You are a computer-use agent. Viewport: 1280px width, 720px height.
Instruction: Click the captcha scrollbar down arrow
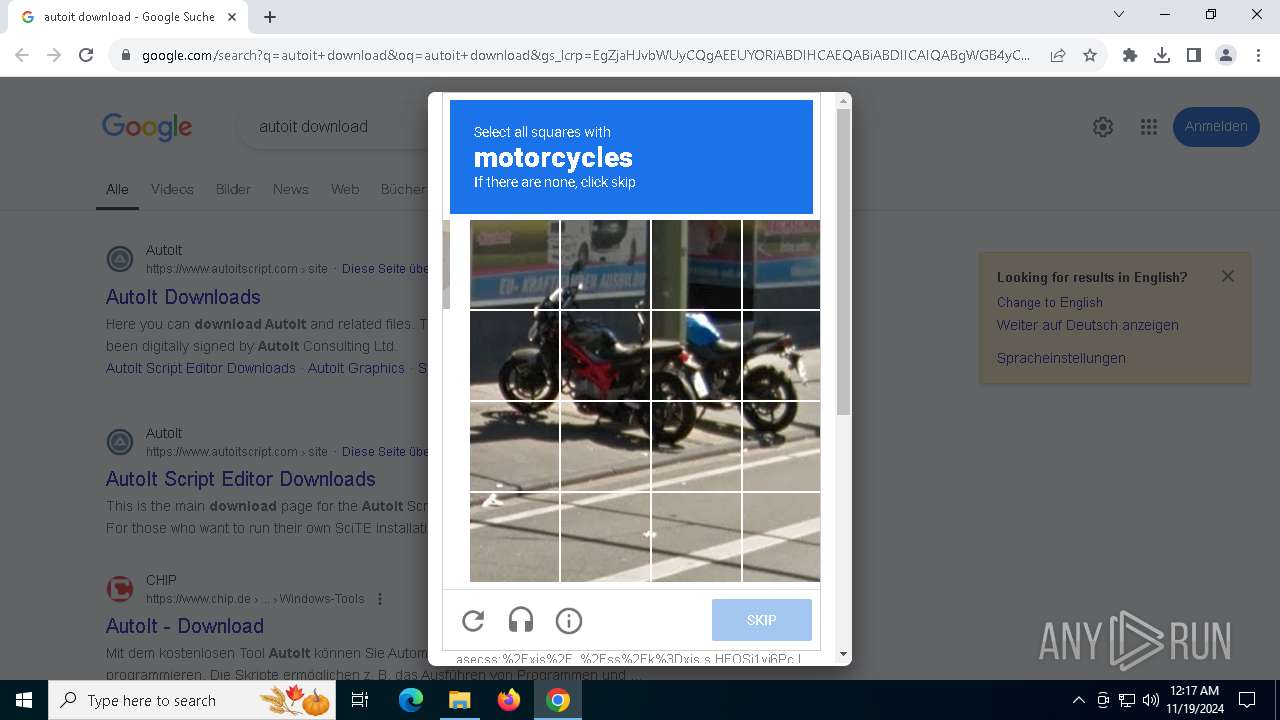tap(843, 655)
